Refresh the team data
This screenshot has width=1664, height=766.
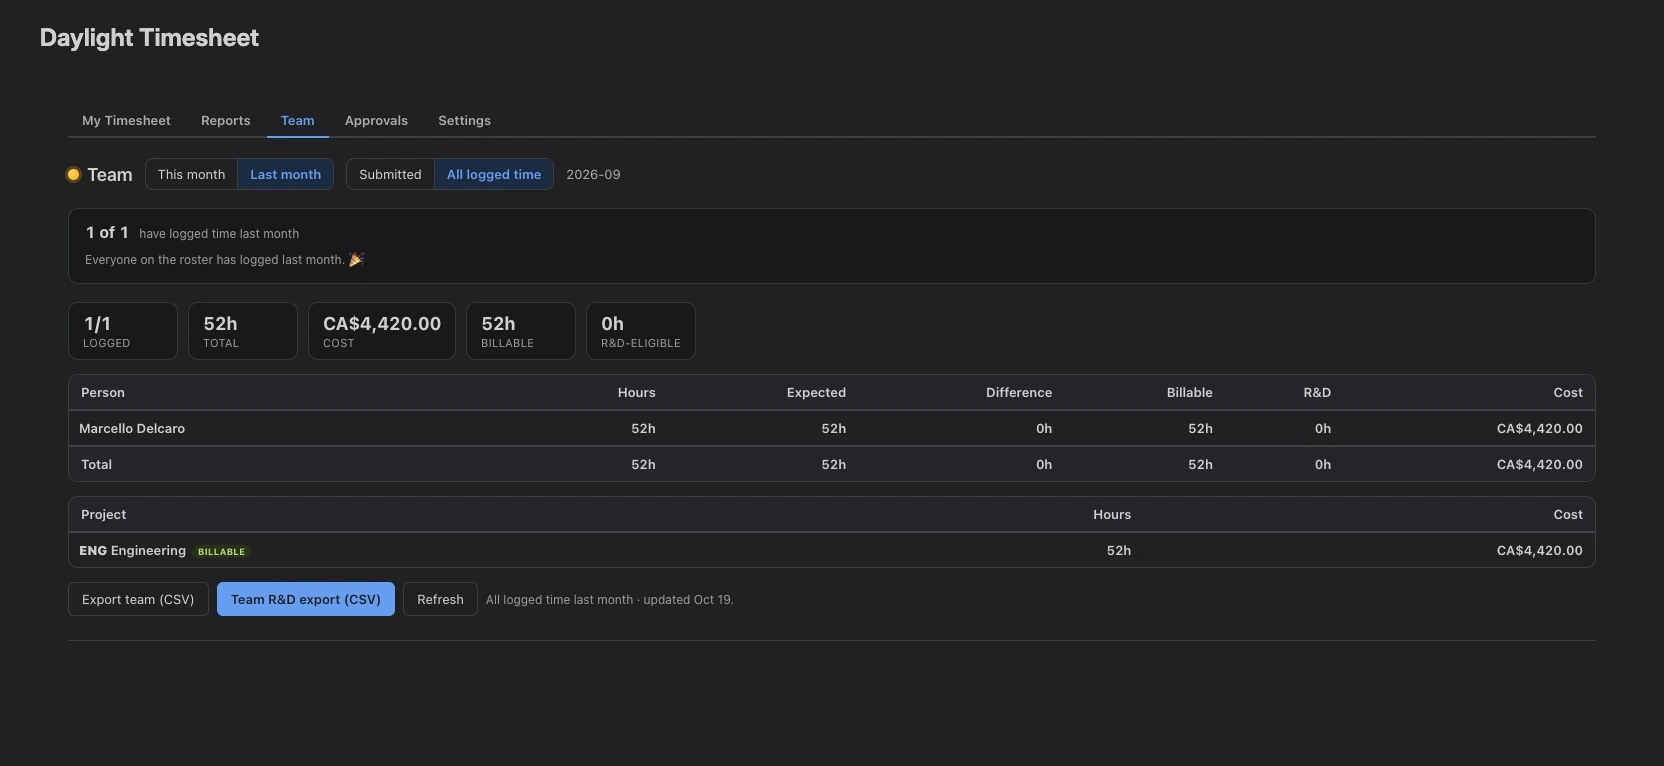(x=440, y=599)
